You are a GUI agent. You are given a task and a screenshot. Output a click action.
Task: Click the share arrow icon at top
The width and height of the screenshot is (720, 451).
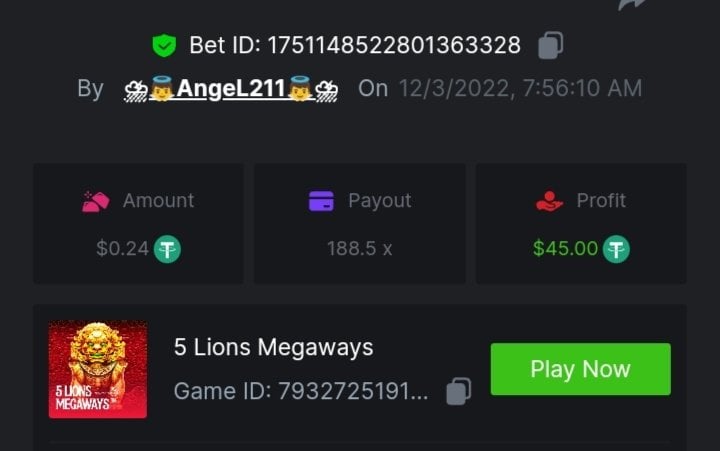click(632, 5)
